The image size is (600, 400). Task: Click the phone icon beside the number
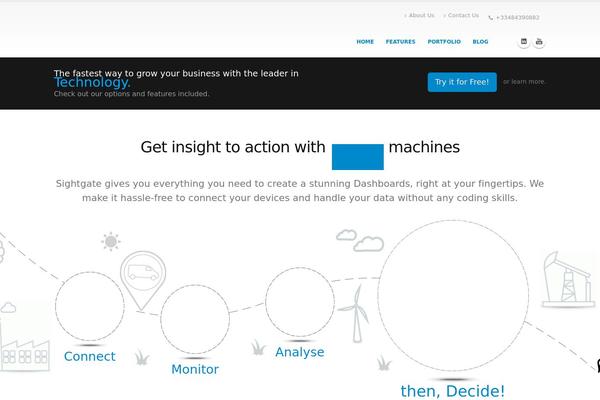491,18
